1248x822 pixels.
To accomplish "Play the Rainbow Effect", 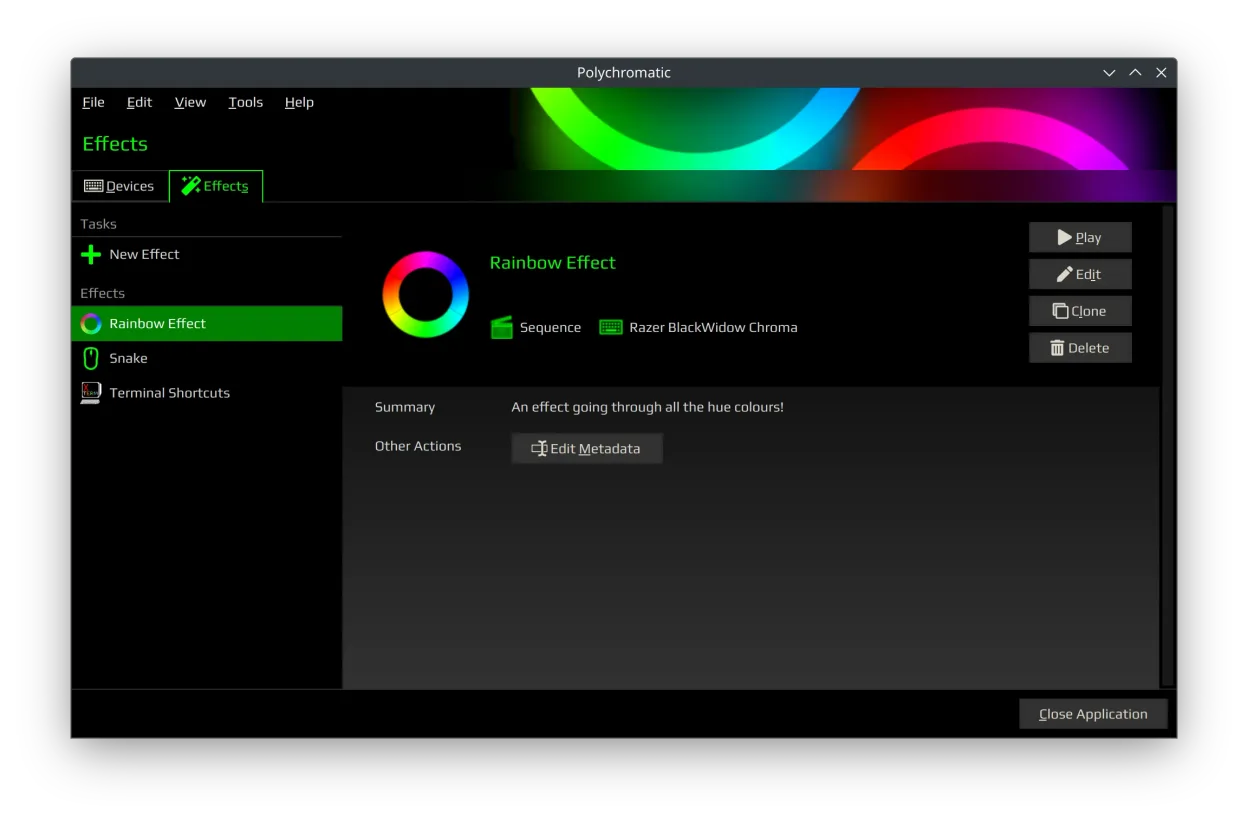I will coord(1080,237).
